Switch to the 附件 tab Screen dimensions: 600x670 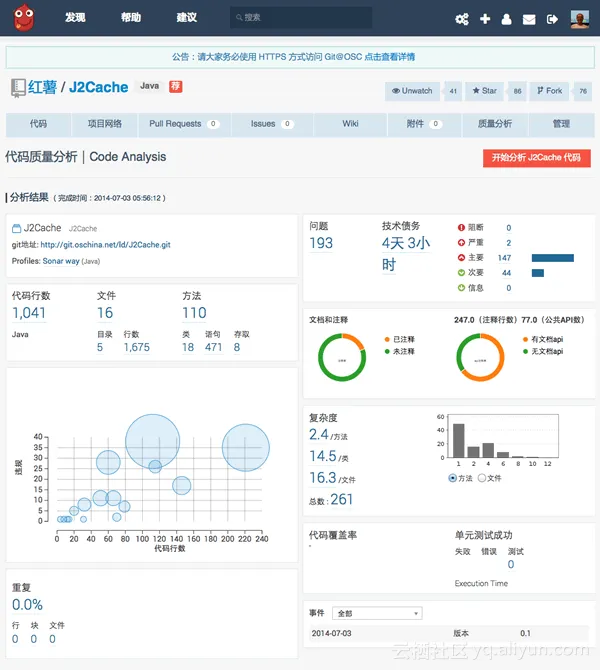[424, 124]
